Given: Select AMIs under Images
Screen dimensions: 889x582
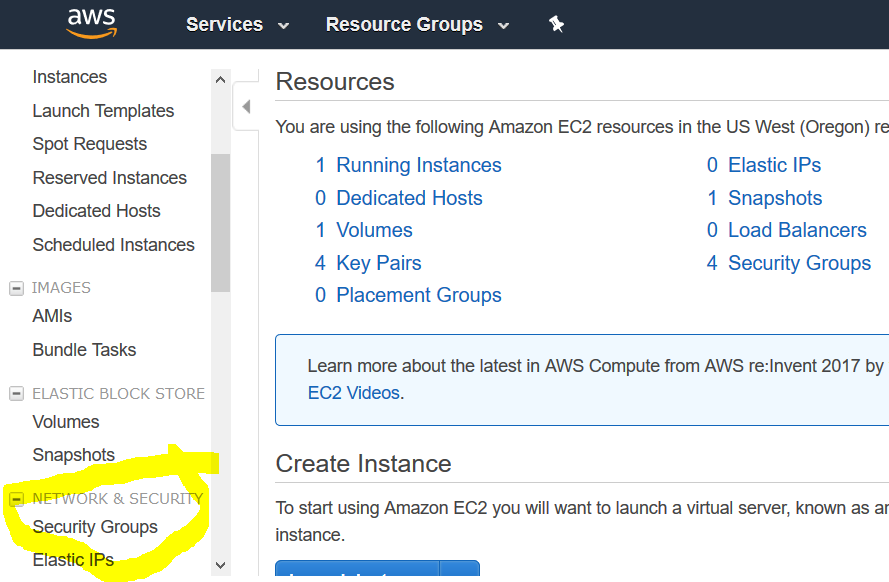Looking at the screenshot, I should pyautogui.click(x=52, y=316).
